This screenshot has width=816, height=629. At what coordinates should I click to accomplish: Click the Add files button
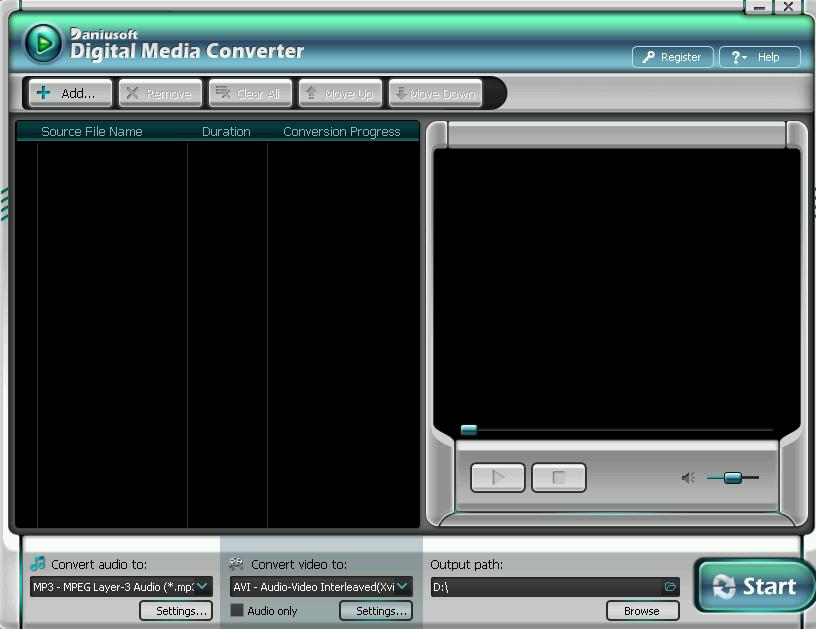(x=70, y=93)
